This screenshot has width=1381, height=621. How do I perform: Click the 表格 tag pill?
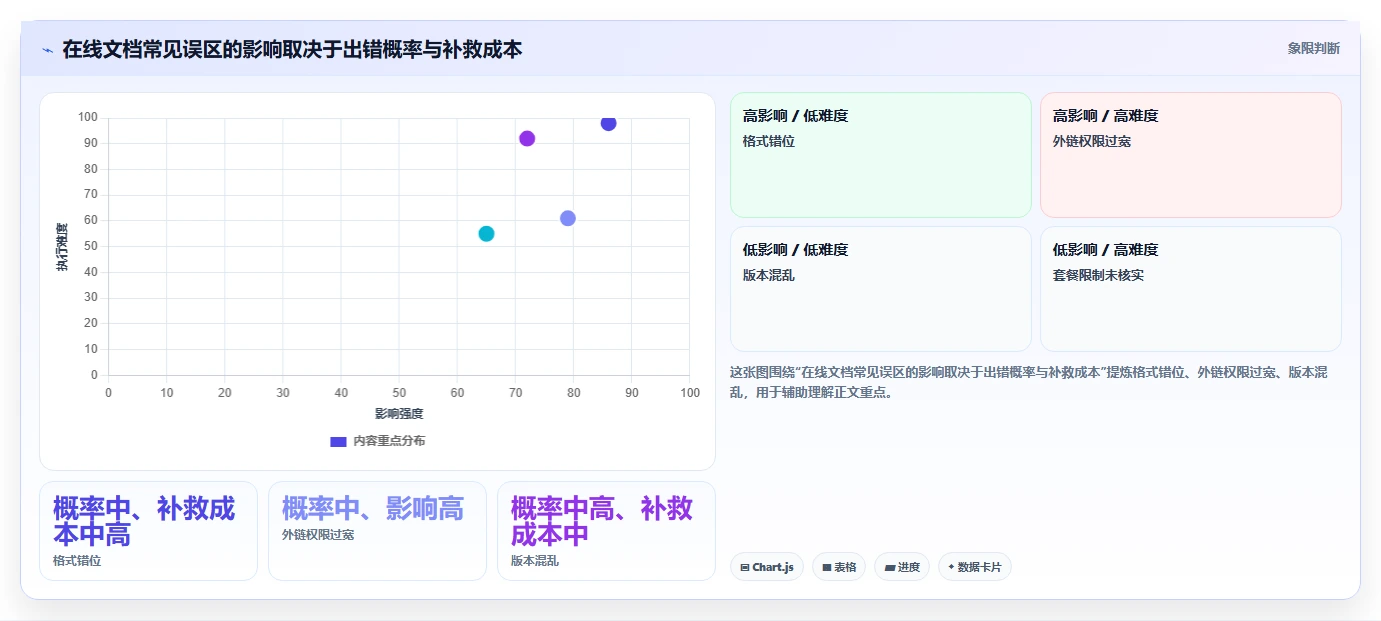click(x=839, y=567)
